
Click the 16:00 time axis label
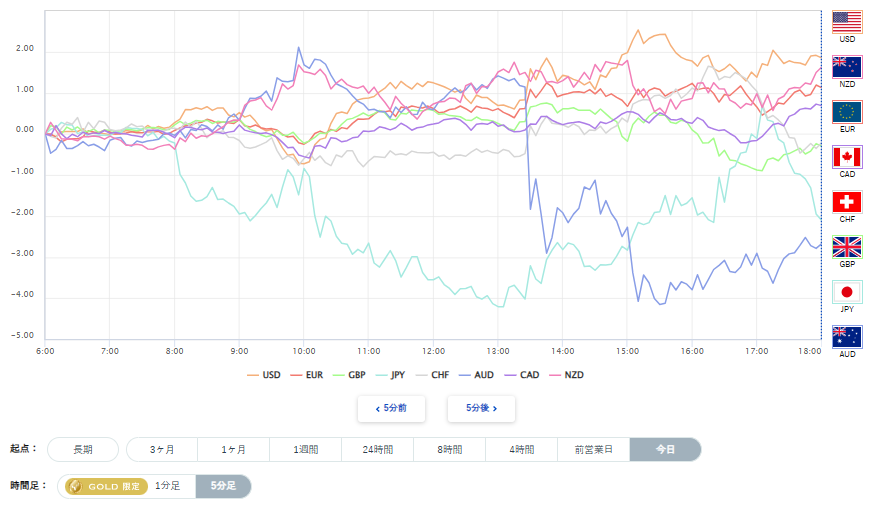pyautogui.click(x=692, y=351)
